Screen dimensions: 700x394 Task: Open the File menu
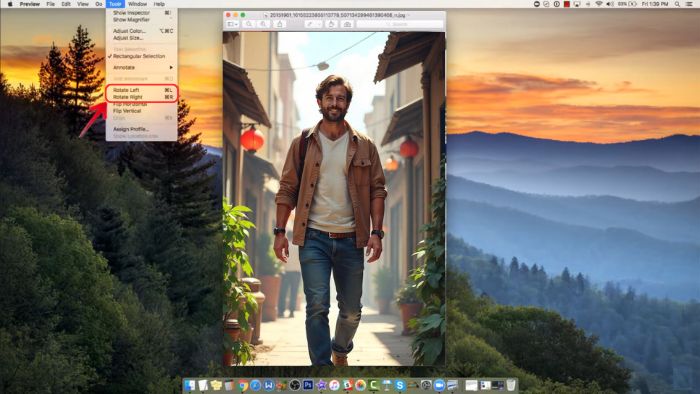click(x=50, y=4)
